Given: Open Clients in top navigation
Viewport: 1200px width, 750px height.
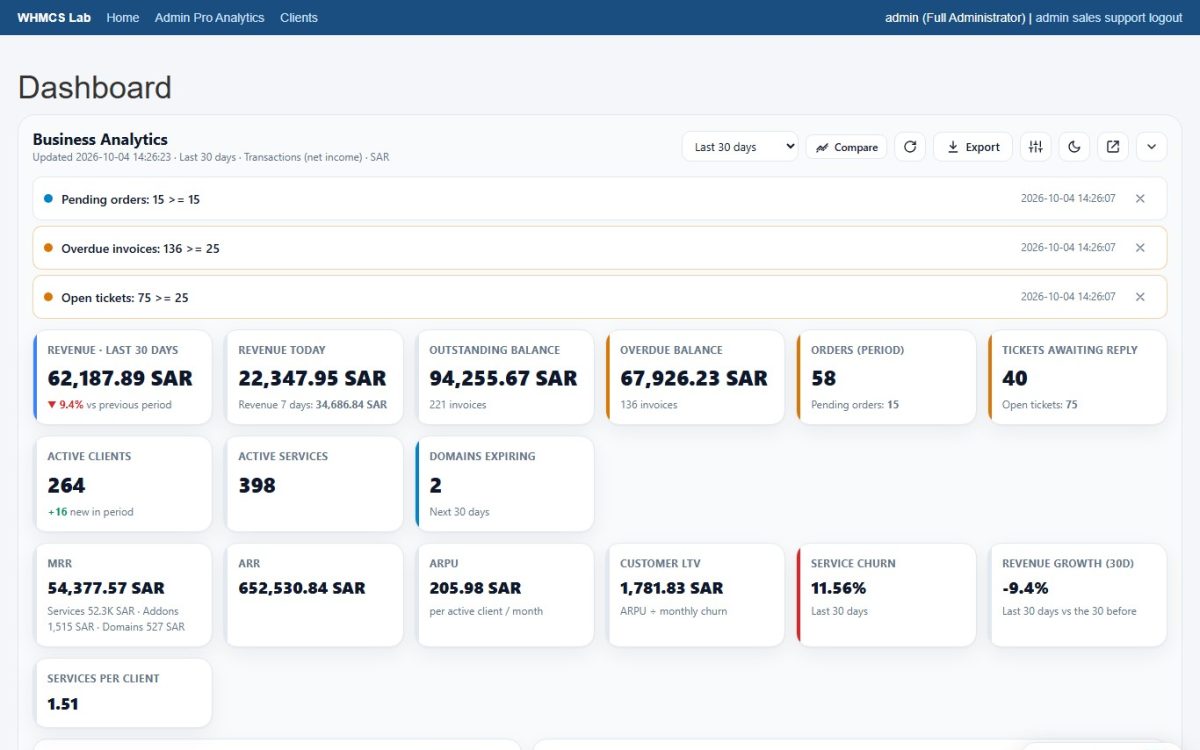Looking at the screenshot, I should click(x=299, y=18).
